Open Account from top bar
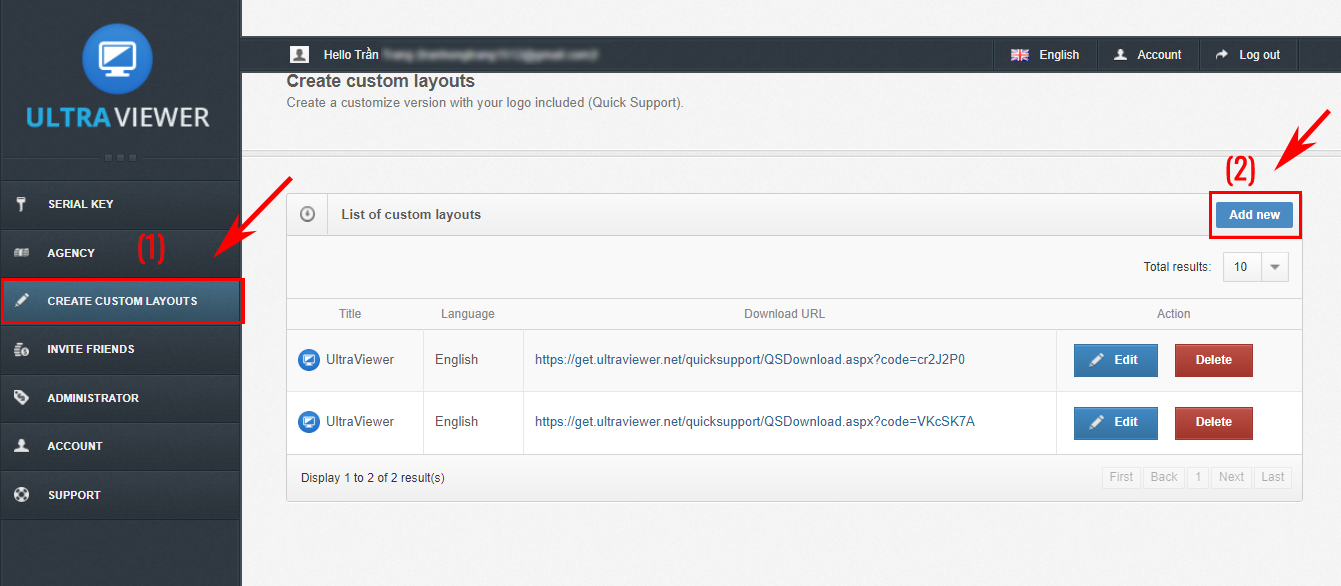Image resolution: width=1341 pixels, height=586 pixels. pyautogui.click(x=1148, y=55)
